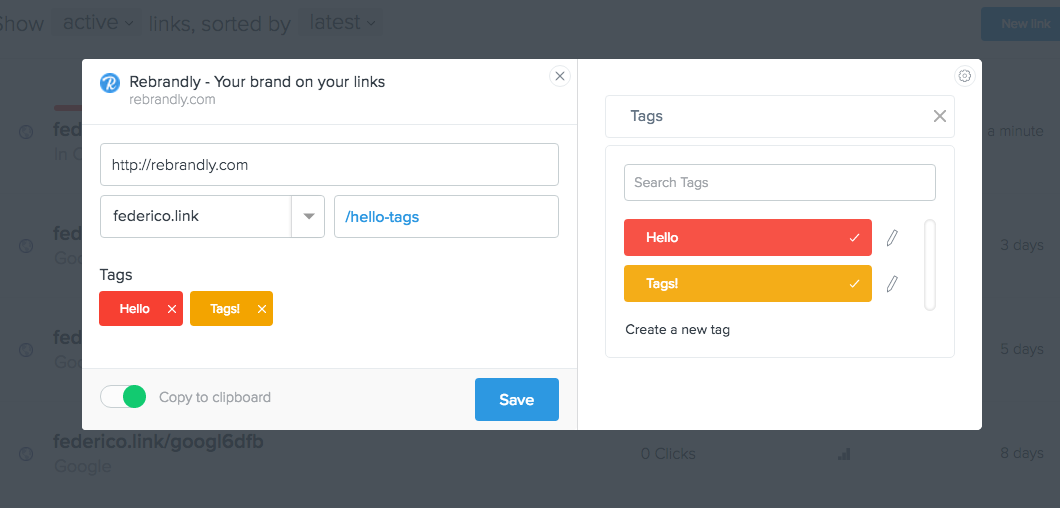Open the domain dropdown arrow next to federico.link
The width and height of the screenshot is (1060, 508).
pyautogui.click(x=308, y=216)
